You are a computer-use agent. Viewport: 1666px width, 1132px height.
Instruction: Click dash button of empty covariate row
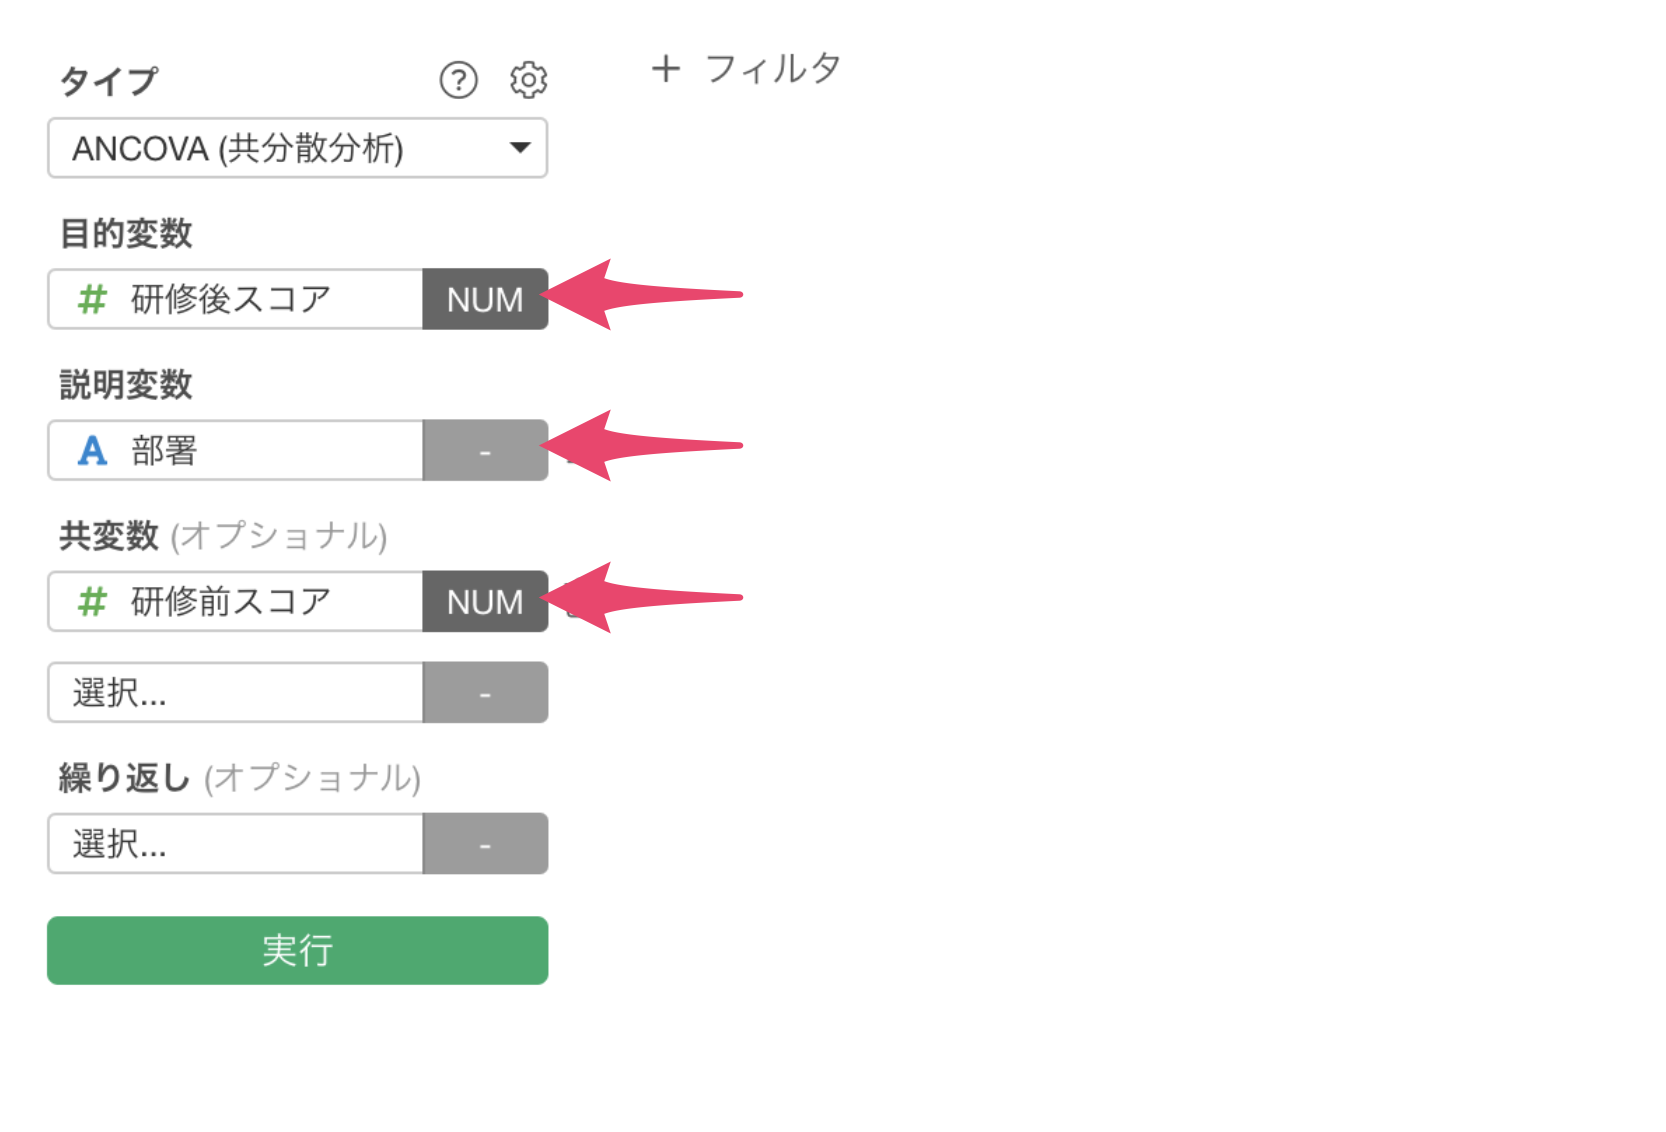coord(485,692)
